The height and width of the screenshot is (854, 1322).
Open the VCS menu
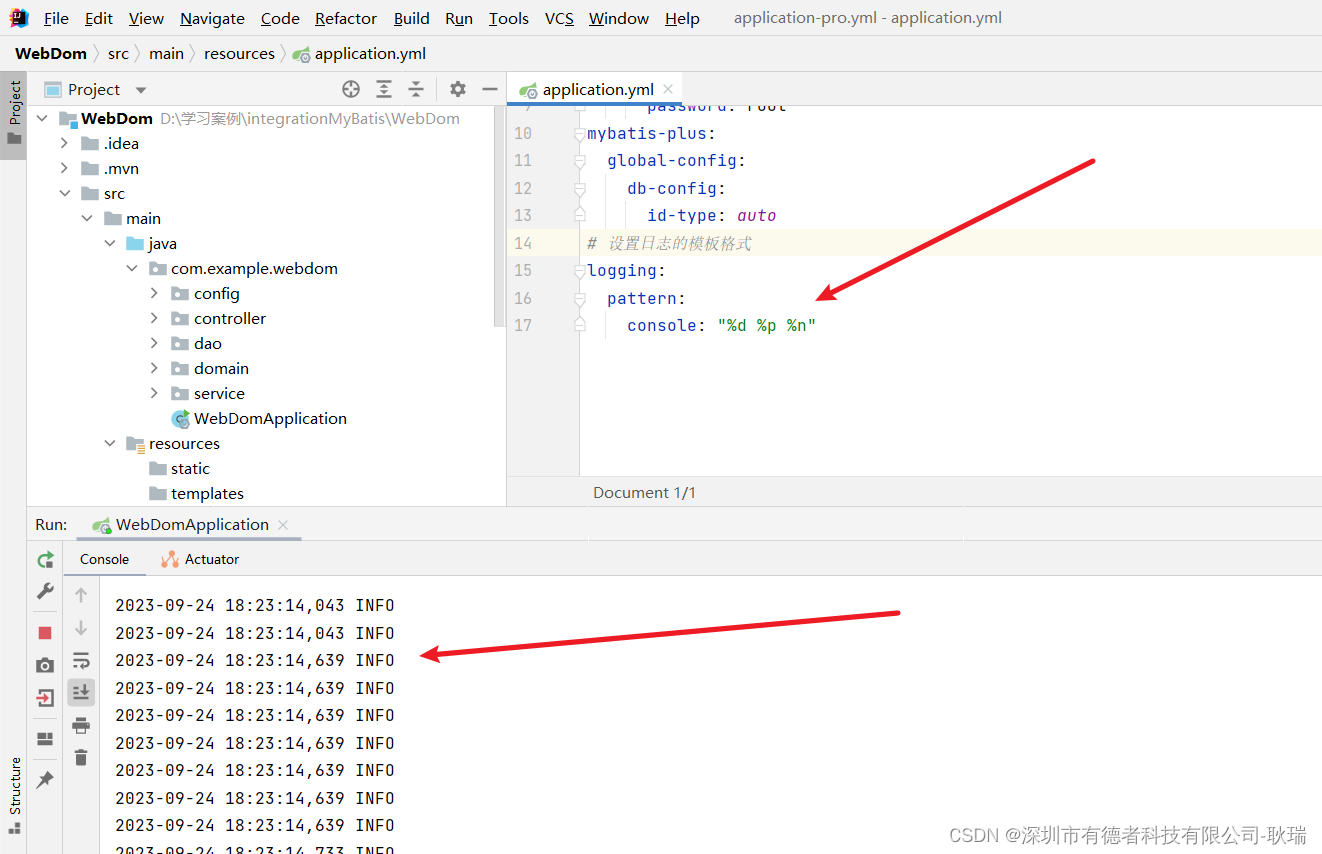[559, 18]
